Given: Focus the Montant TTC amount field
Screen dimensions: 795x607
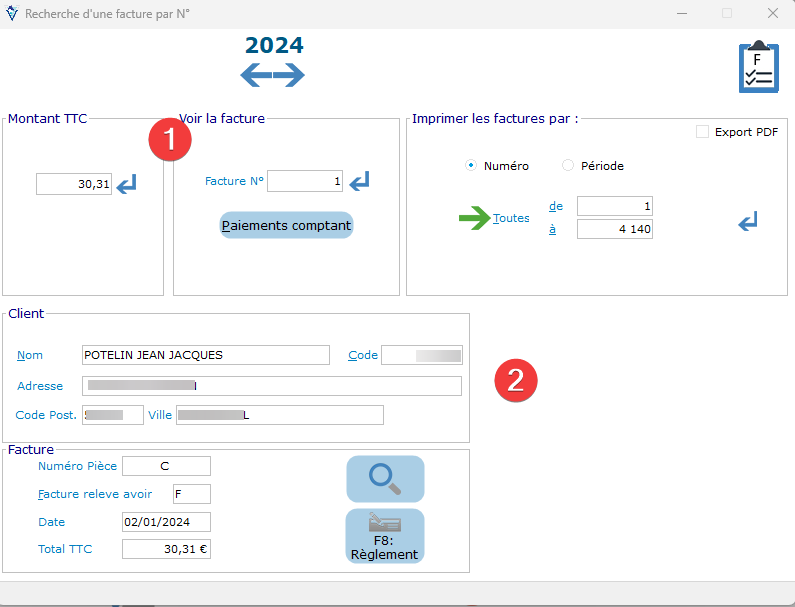Looking at the screenshot, I should 74,184.
